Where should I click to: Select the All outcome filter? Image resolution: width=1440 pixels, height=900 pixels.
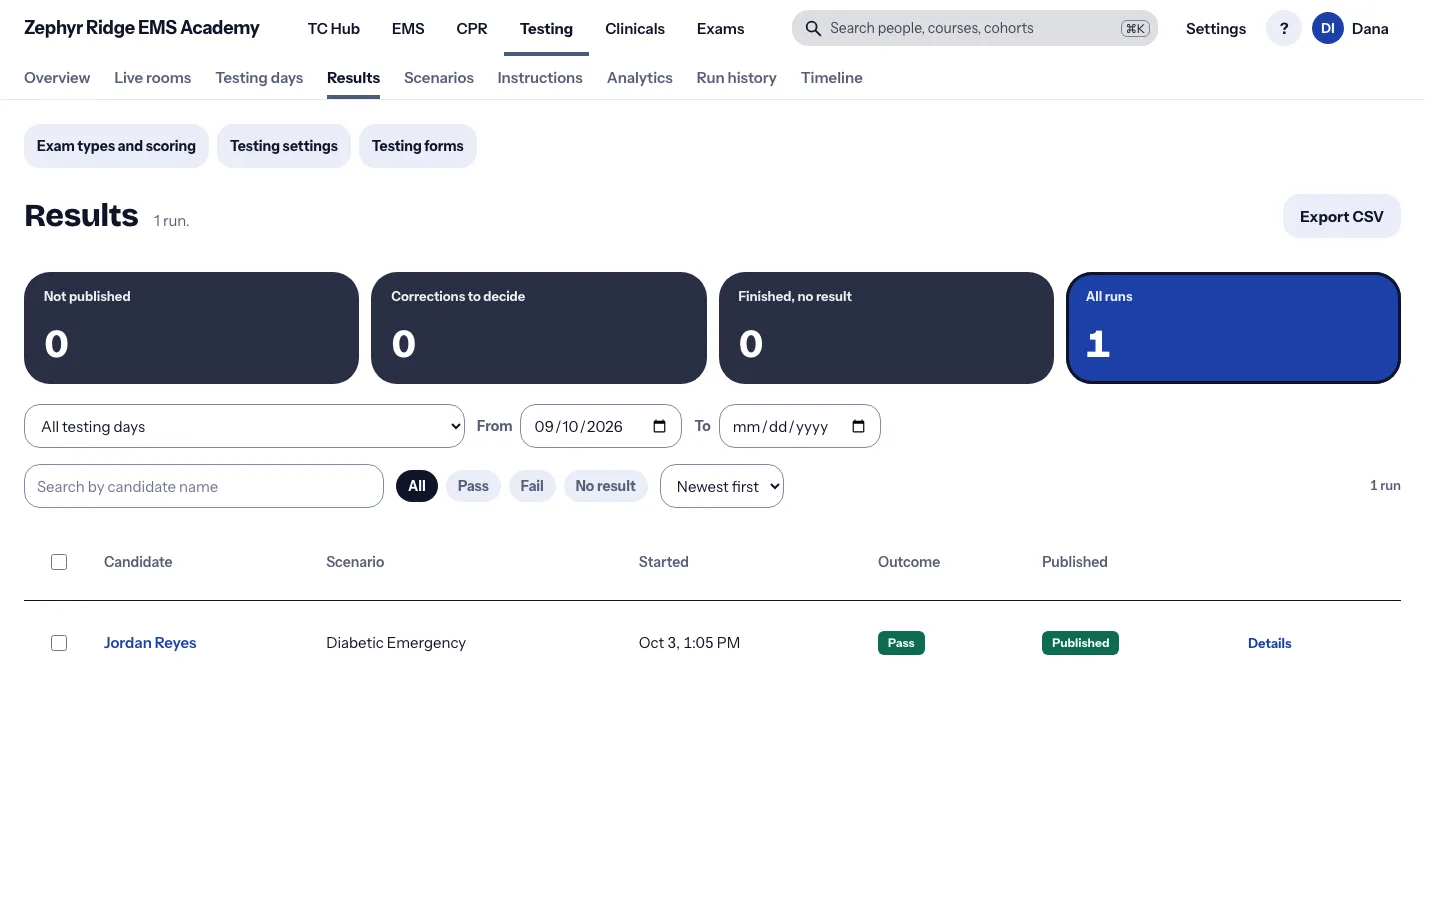[417, 486]
